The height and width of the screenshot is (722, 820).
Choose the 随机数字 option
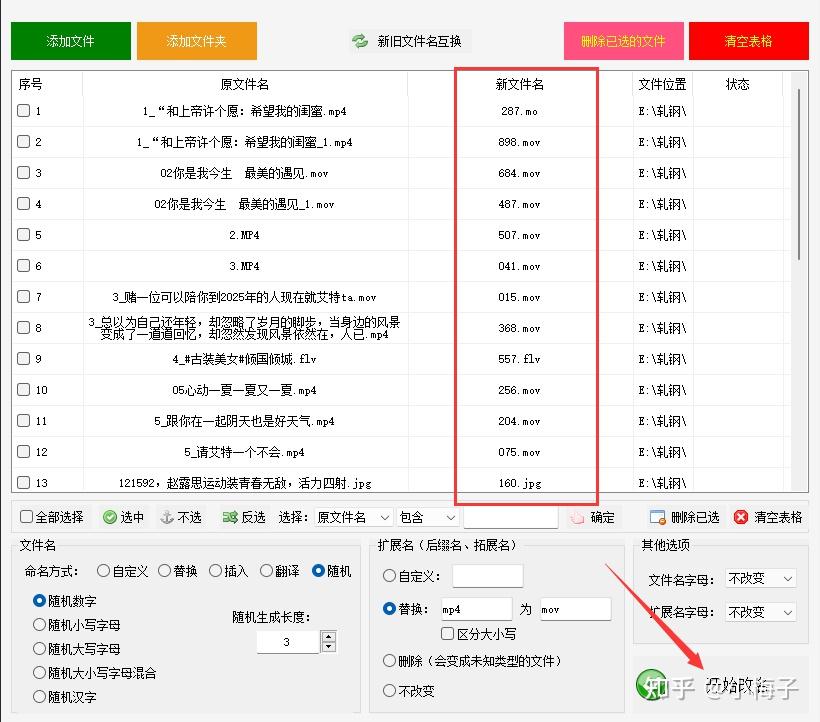tap(39, 601)
